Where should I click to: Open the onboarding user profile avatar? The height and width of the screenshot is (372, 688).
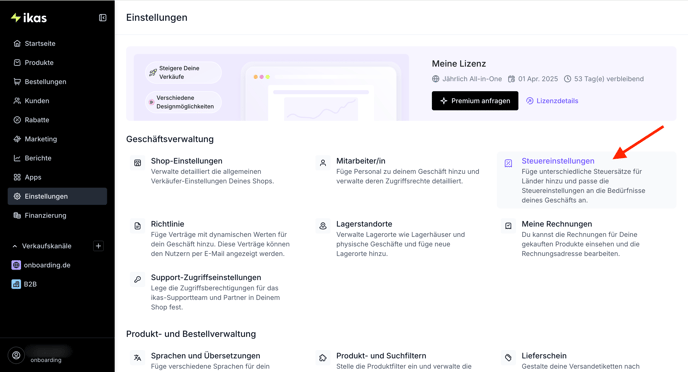pyautogui.click(x=16, y=355)
